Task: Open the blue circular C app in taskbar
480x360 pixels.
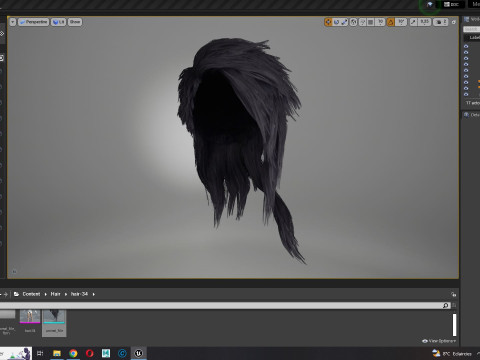Action: 122,353
